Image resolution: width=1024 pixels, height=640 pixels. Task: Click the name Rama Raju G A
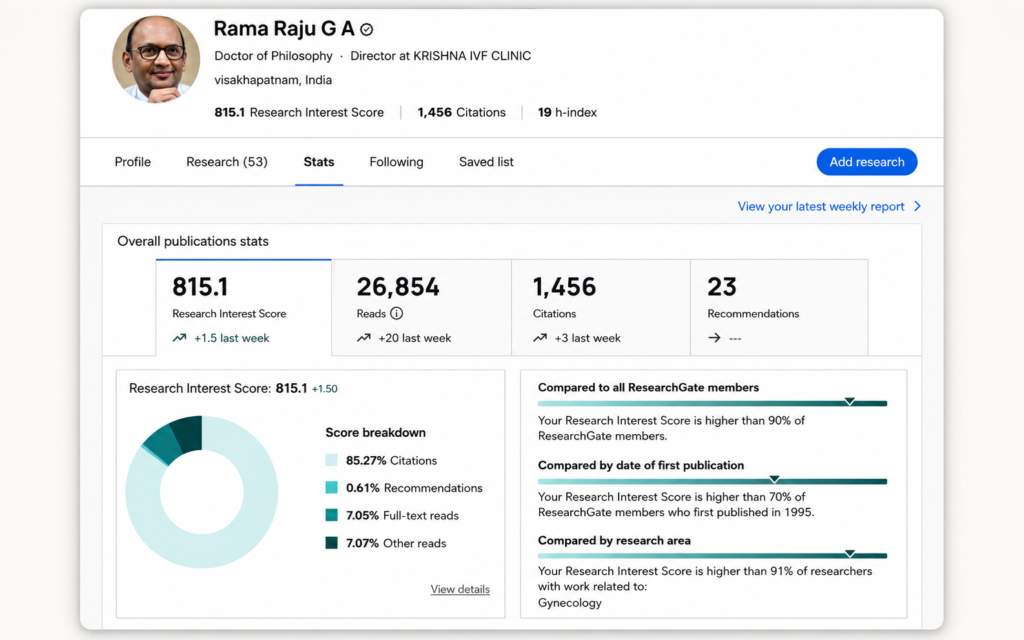point(284,29)
